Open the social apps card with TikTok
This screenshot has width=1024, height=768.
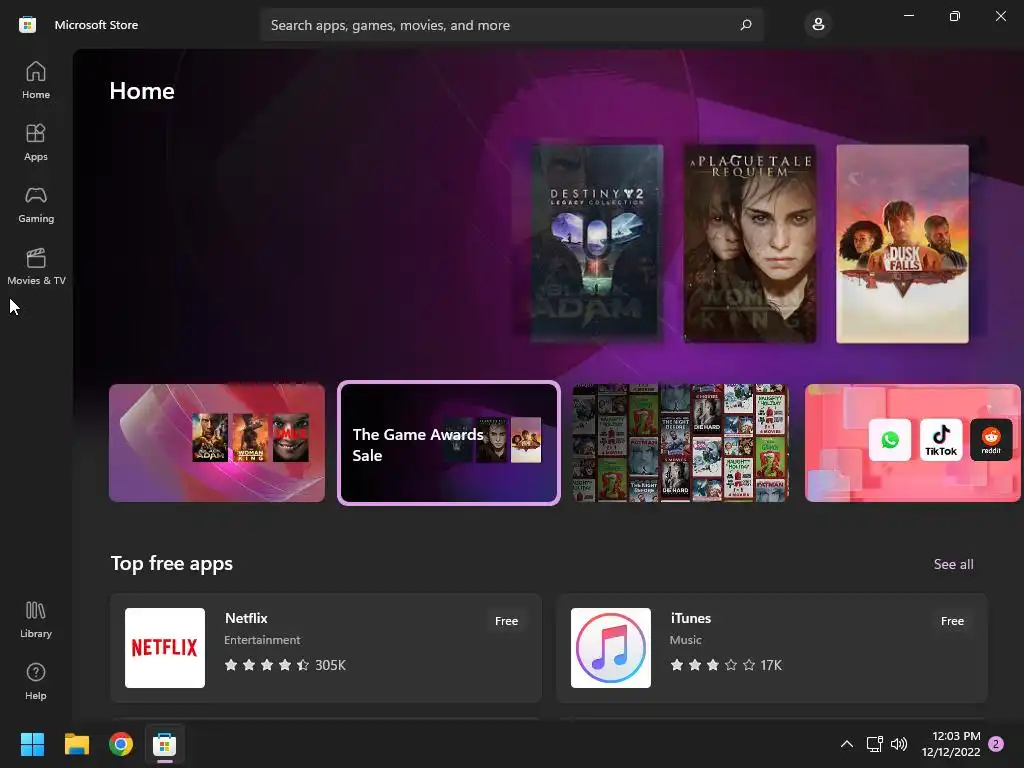pos(912,443)
